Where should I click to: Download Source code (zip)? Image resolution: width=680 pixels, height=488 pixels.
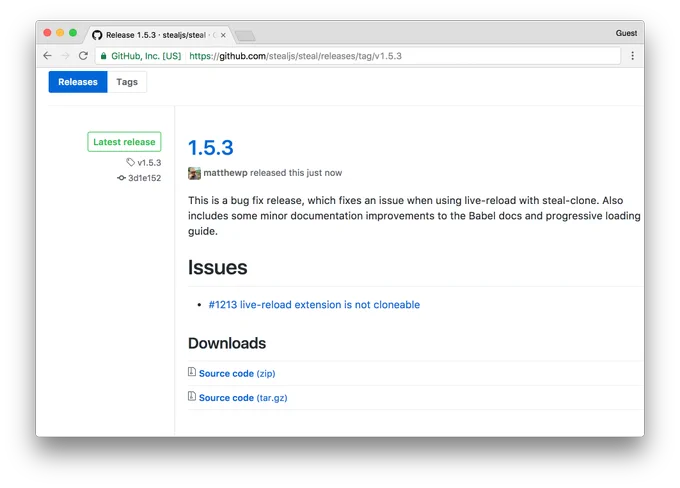(237, 373)
